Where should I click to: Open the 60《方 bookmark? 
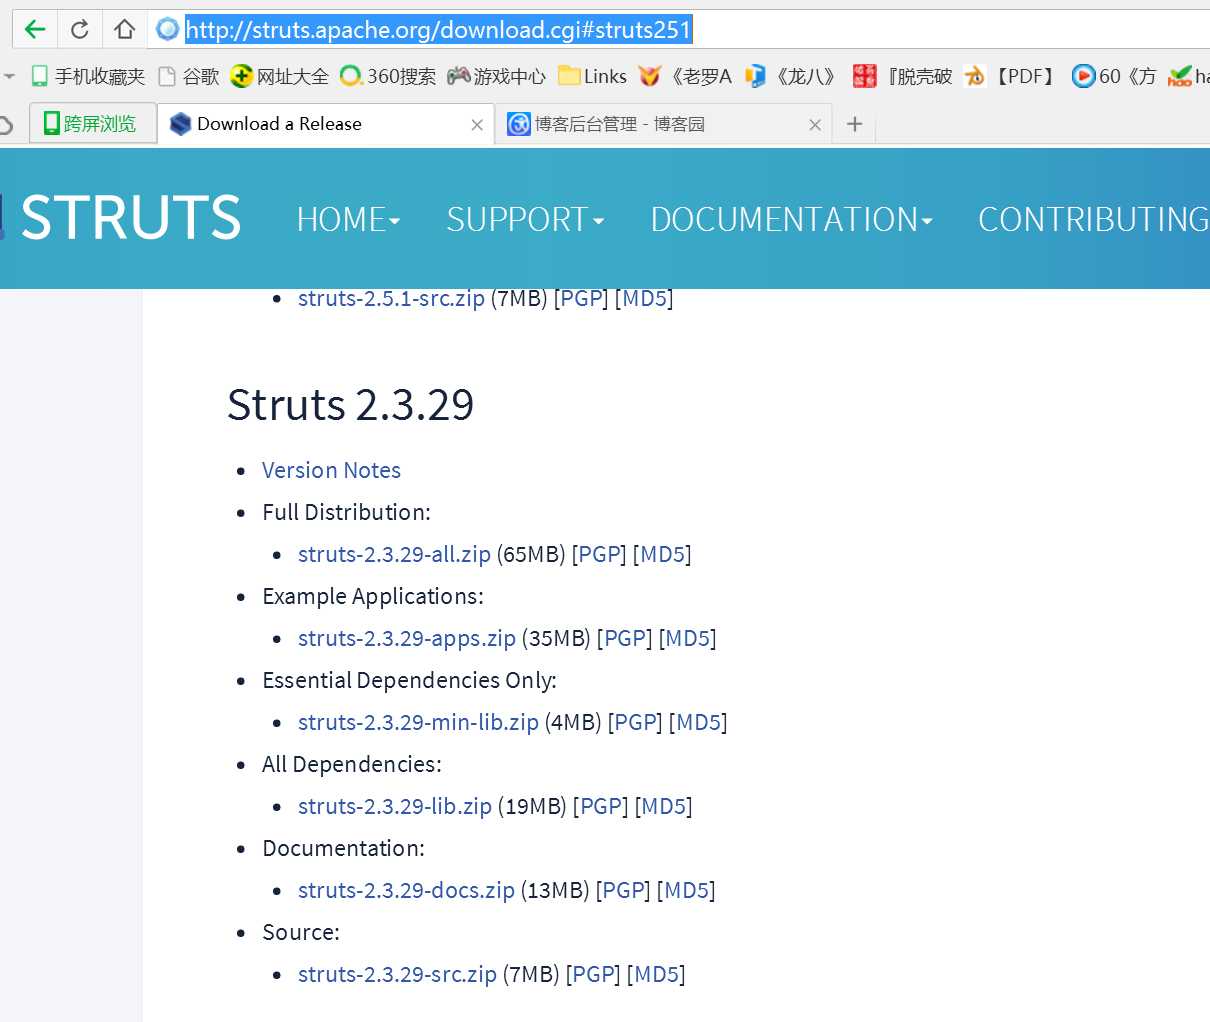pos(1113,76)
